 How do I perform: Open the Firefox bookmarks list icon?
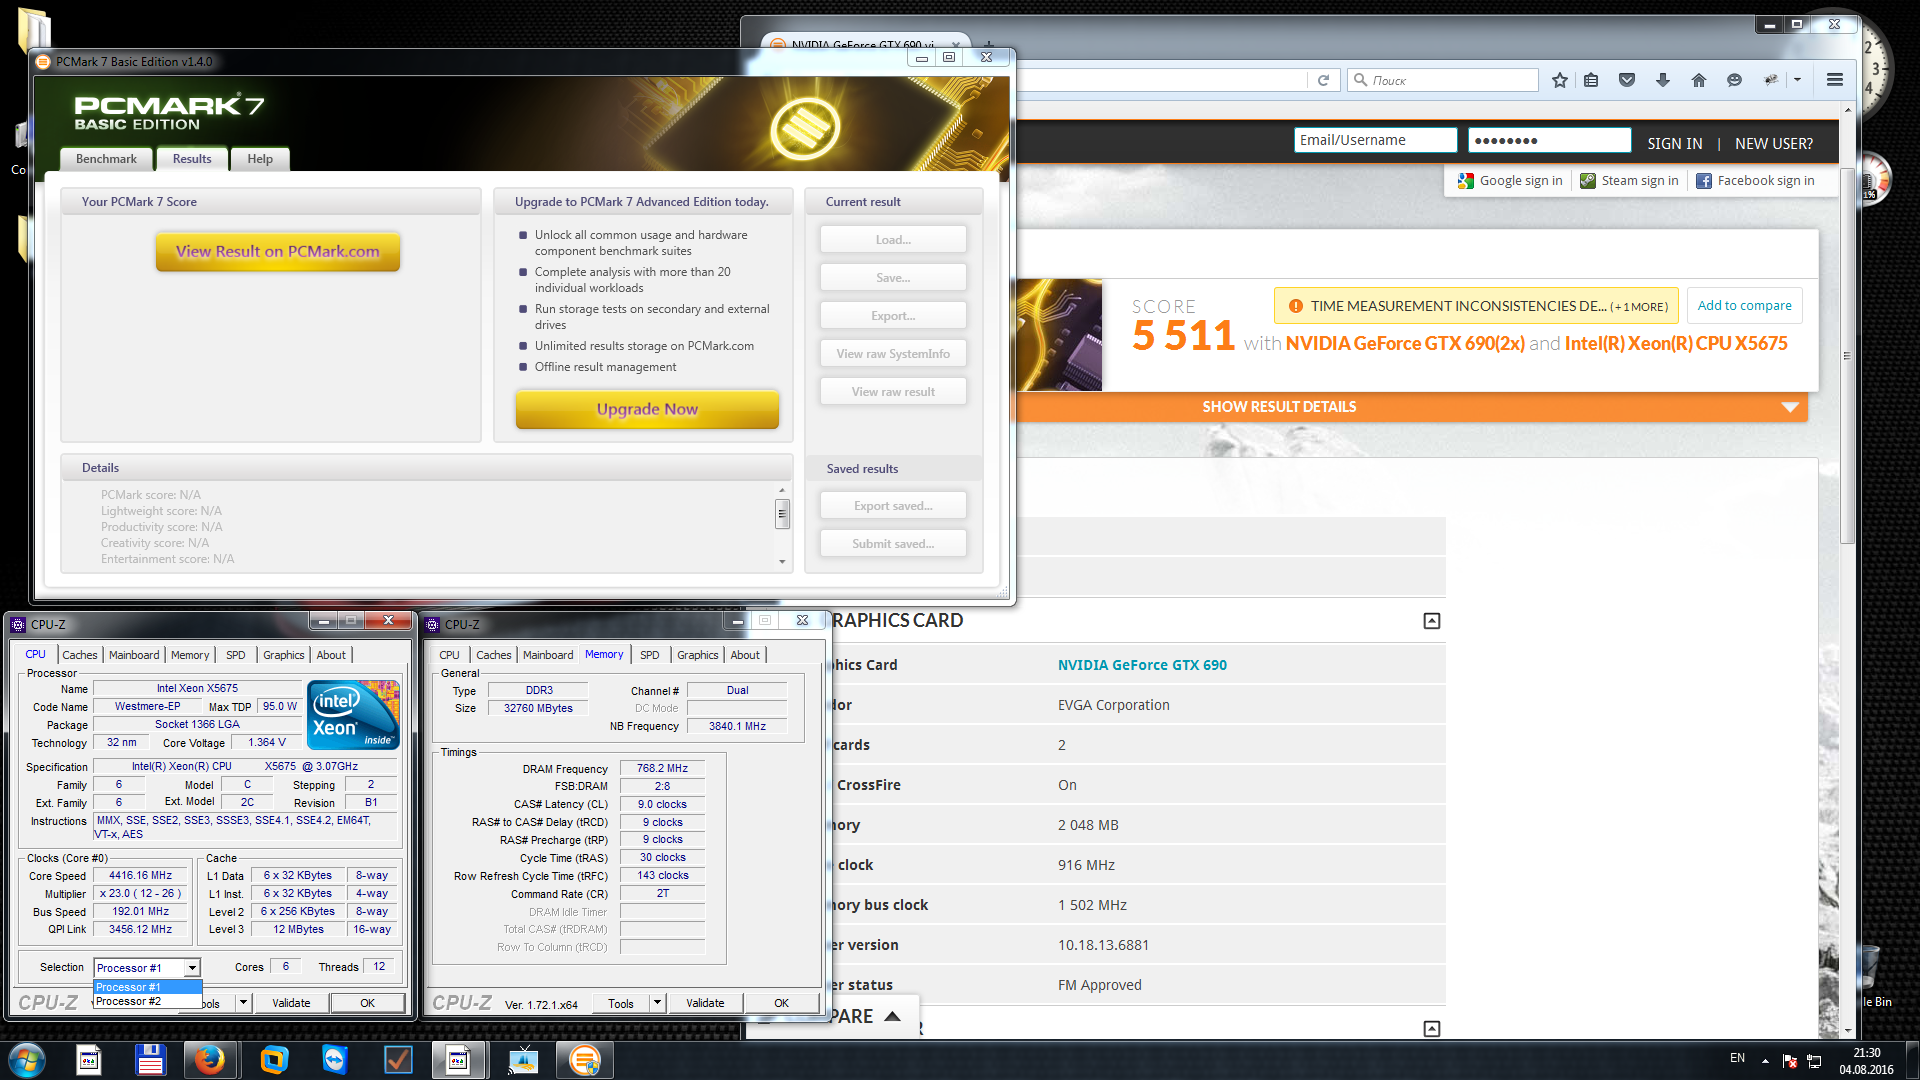coord(1591,80)
